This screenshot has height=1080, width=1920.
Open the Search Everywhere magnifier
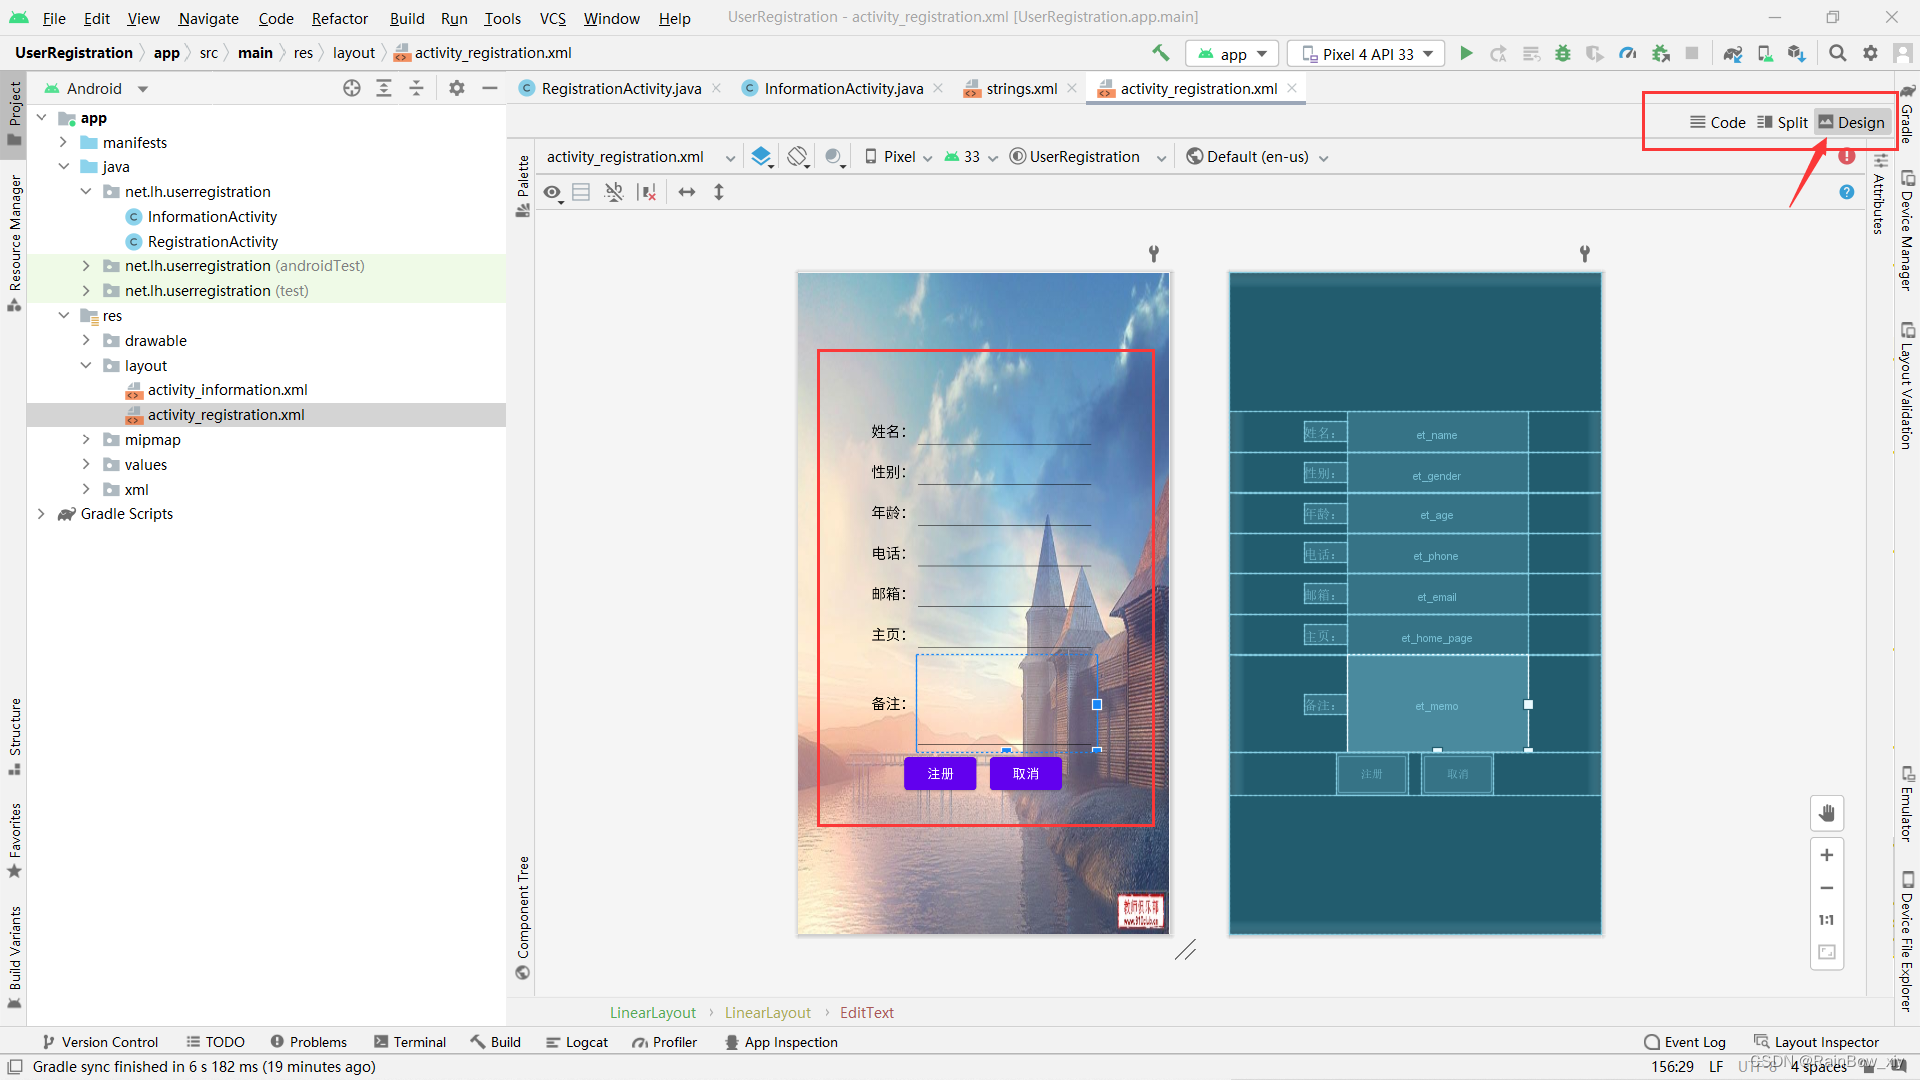tap(1837, 53)
